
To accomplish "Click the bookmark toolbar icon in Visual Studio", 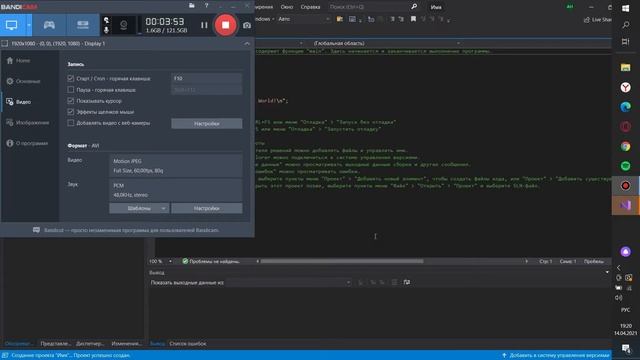I will [413, 19].
